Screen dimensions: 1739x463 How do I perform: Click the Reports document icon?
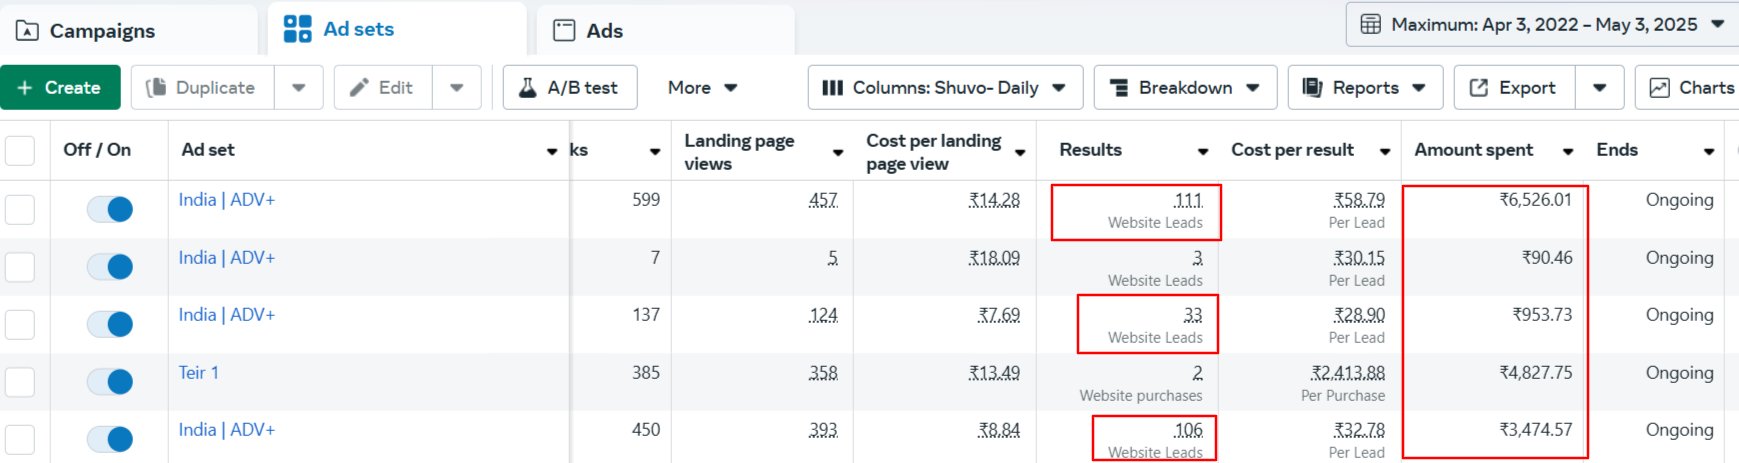[1312, 88]
